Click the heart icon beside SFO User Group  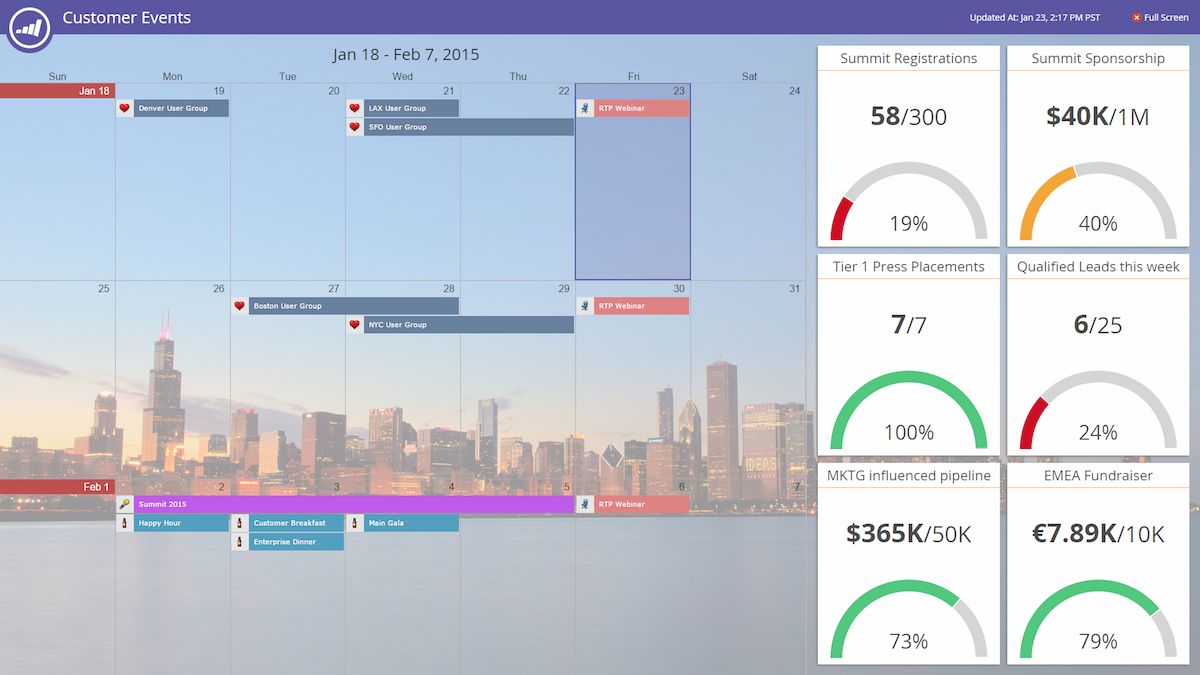tap(354, 127)
